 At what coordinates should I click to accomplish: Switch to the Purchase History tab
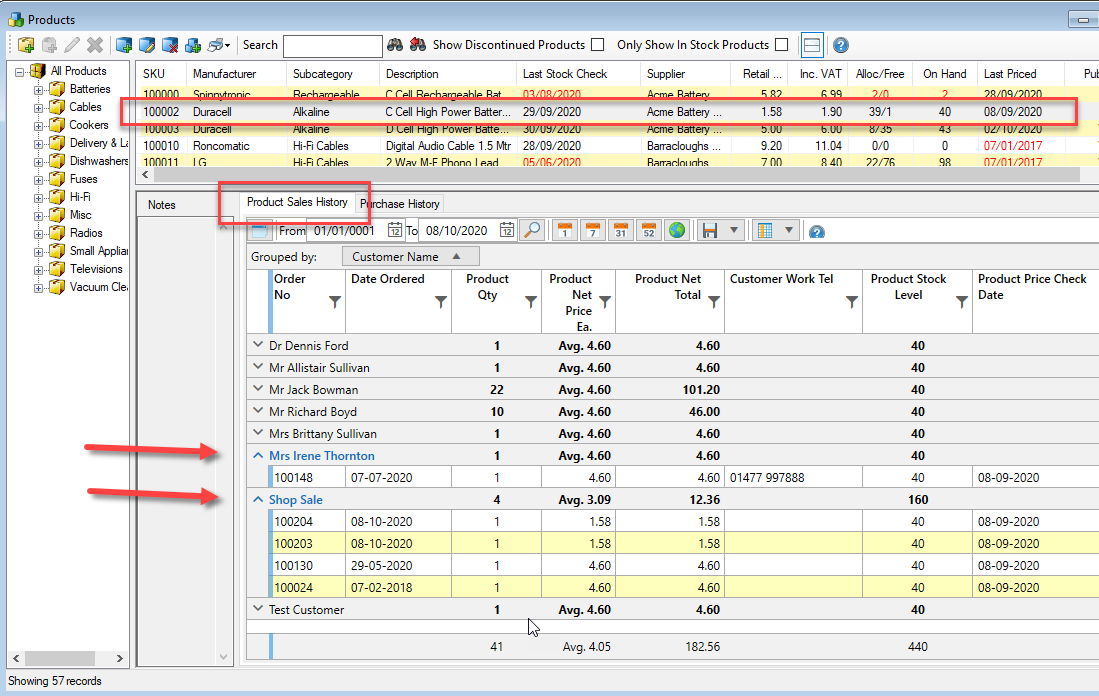tap(400, 204)
